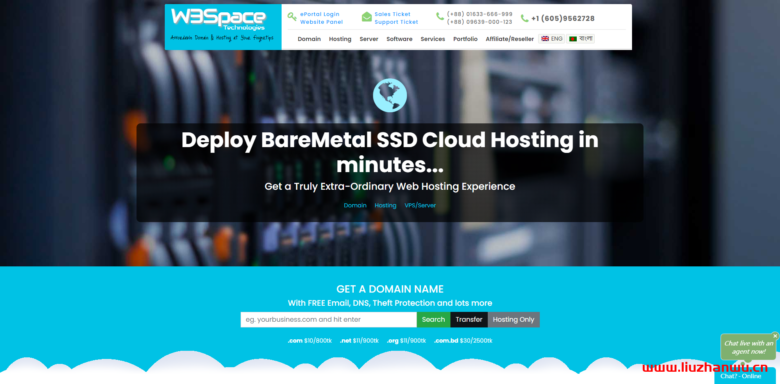Click the phone icon beside +1 (605)9562728
Screen dimensions: 780x384
tap(524, 18)
